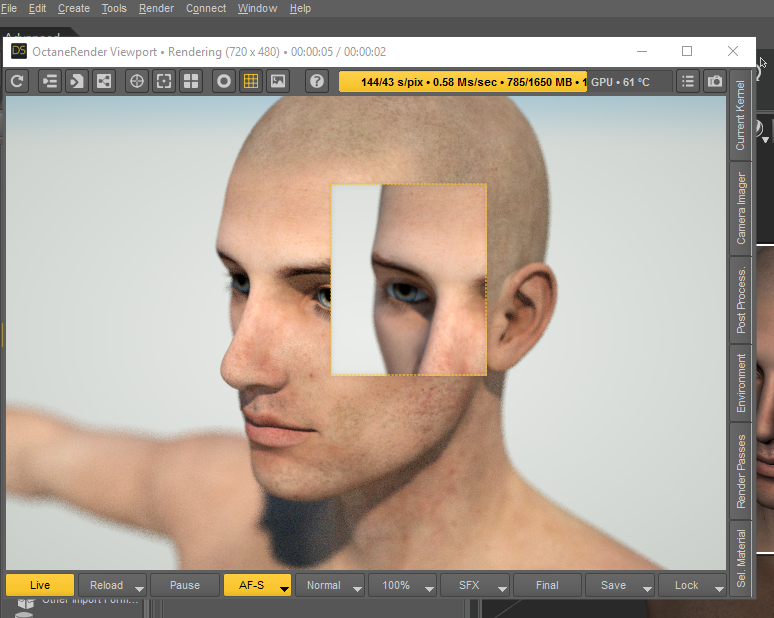Image resolution: width=774 pixels, height=618 pixels.
Task: Expand the 100% zoom dropdown
Action: 429,586
